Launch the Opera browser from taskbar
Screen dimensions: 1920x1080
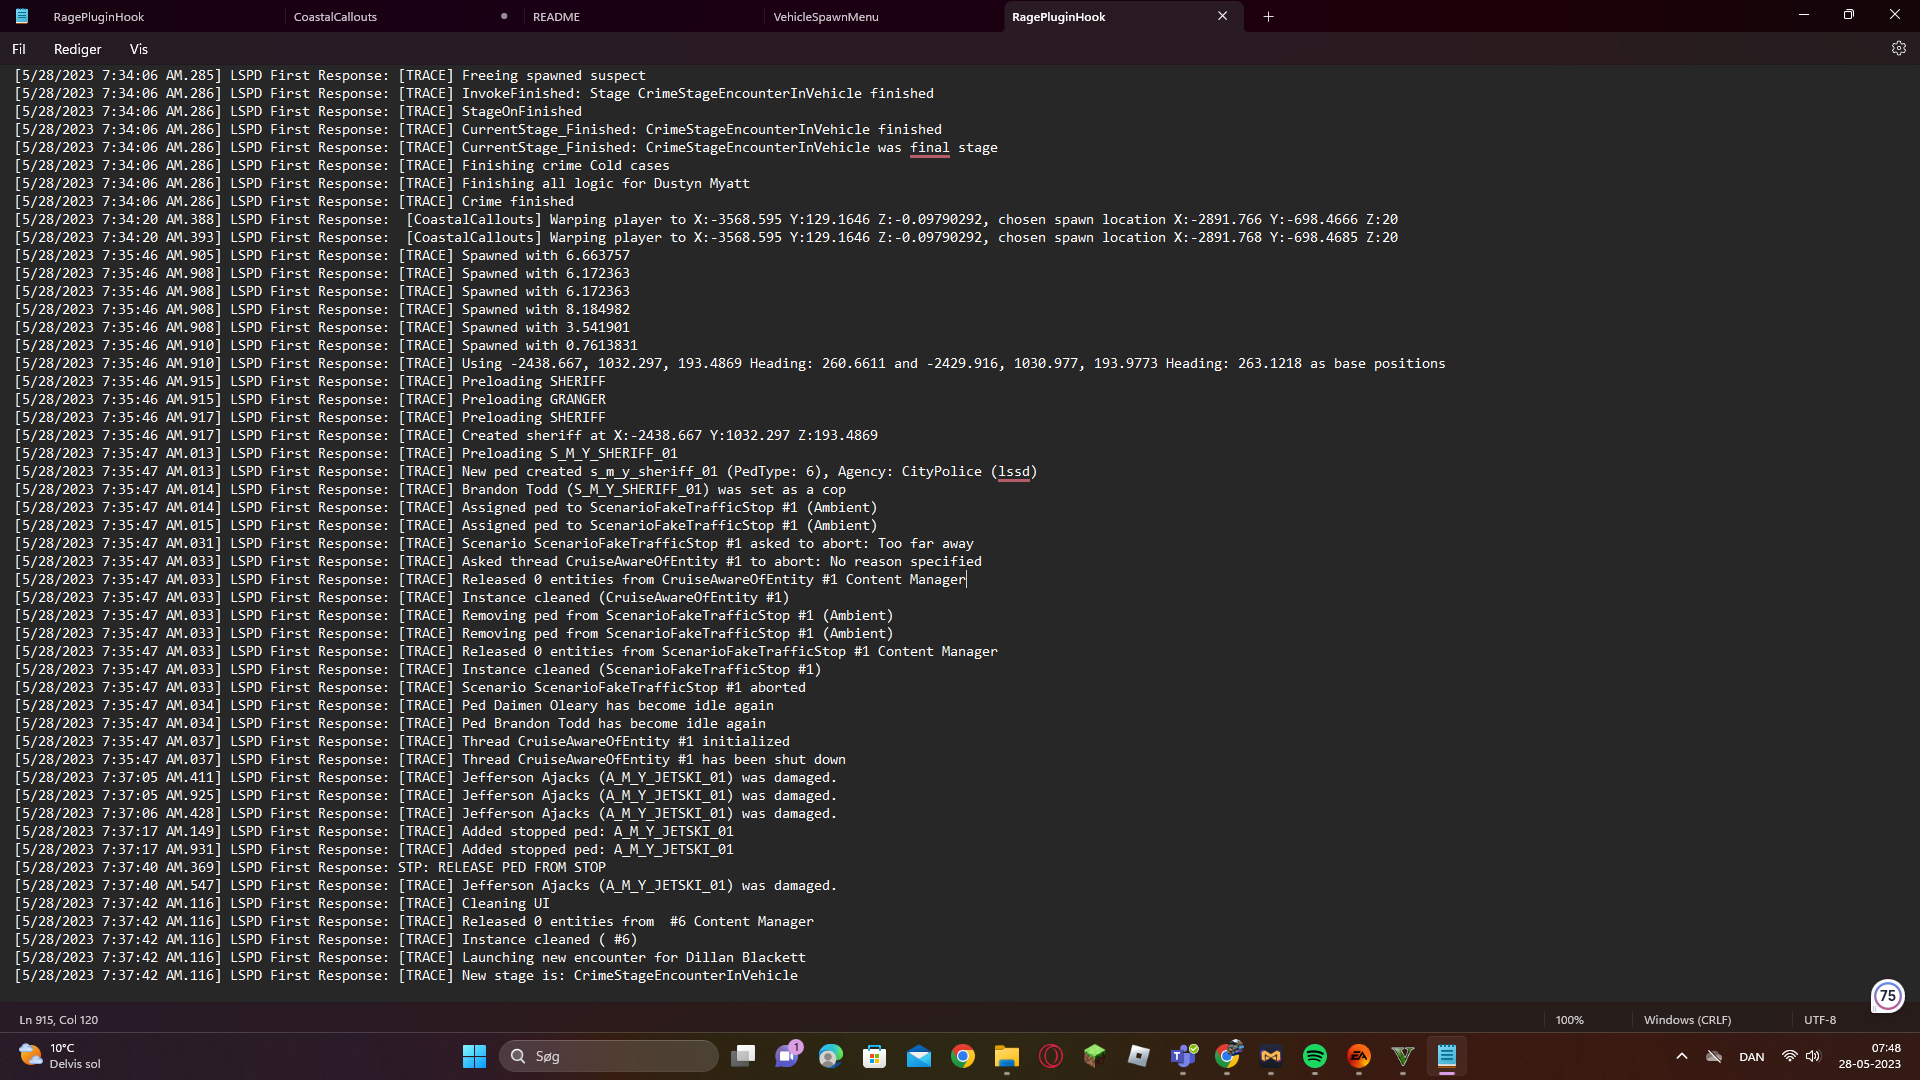pos(1051,1056)
